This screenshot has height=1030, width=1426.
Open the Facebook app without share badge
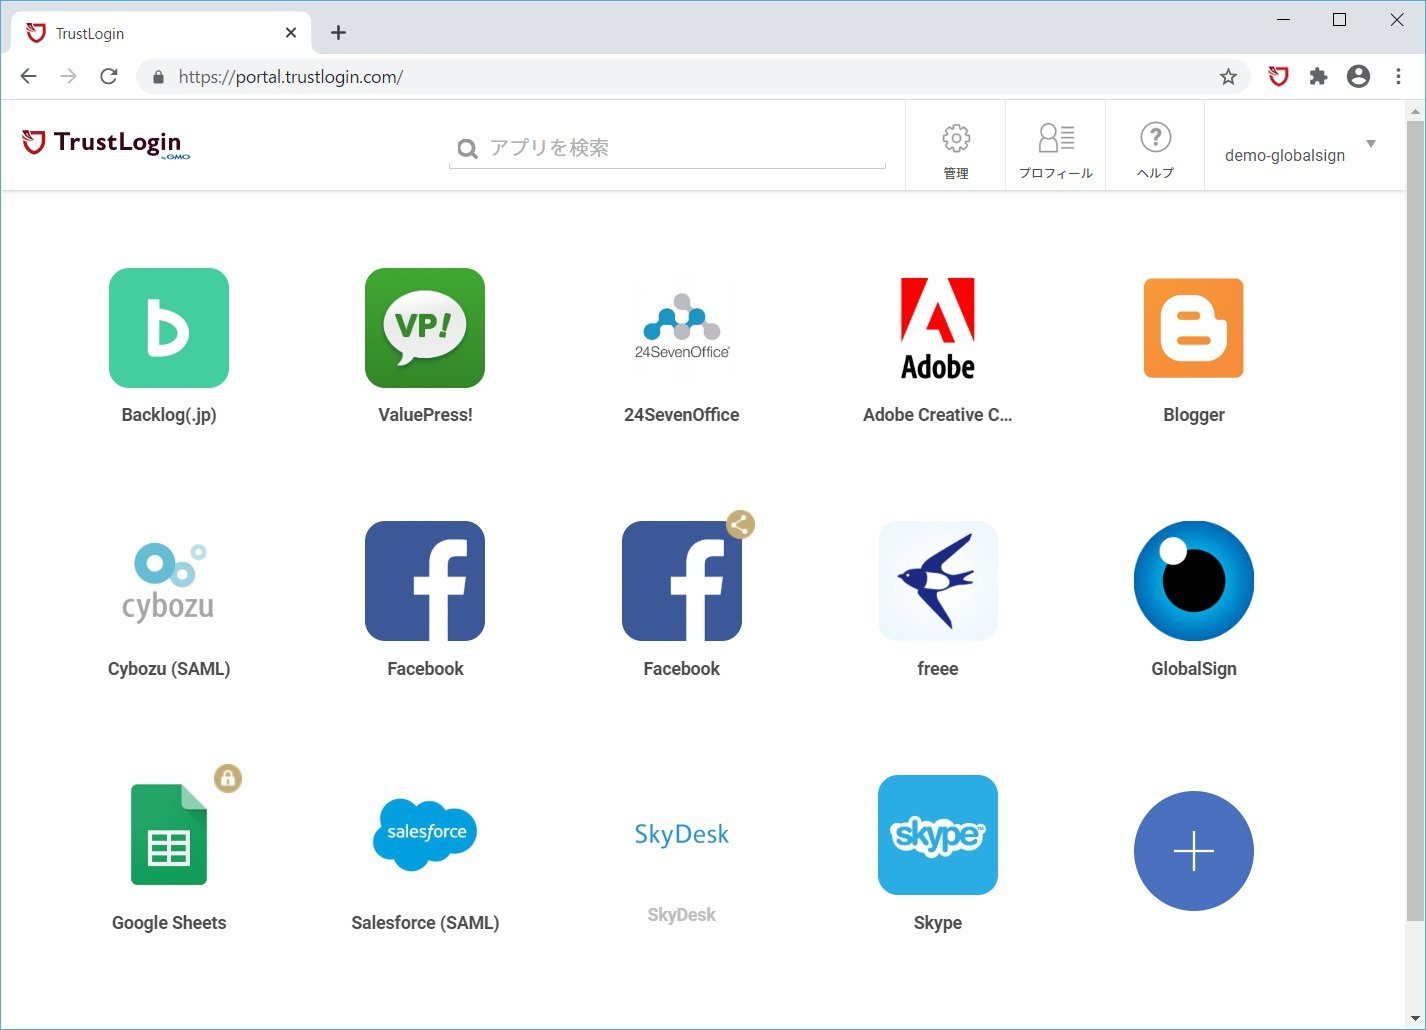pyautogui.click(x=425, y=581)
